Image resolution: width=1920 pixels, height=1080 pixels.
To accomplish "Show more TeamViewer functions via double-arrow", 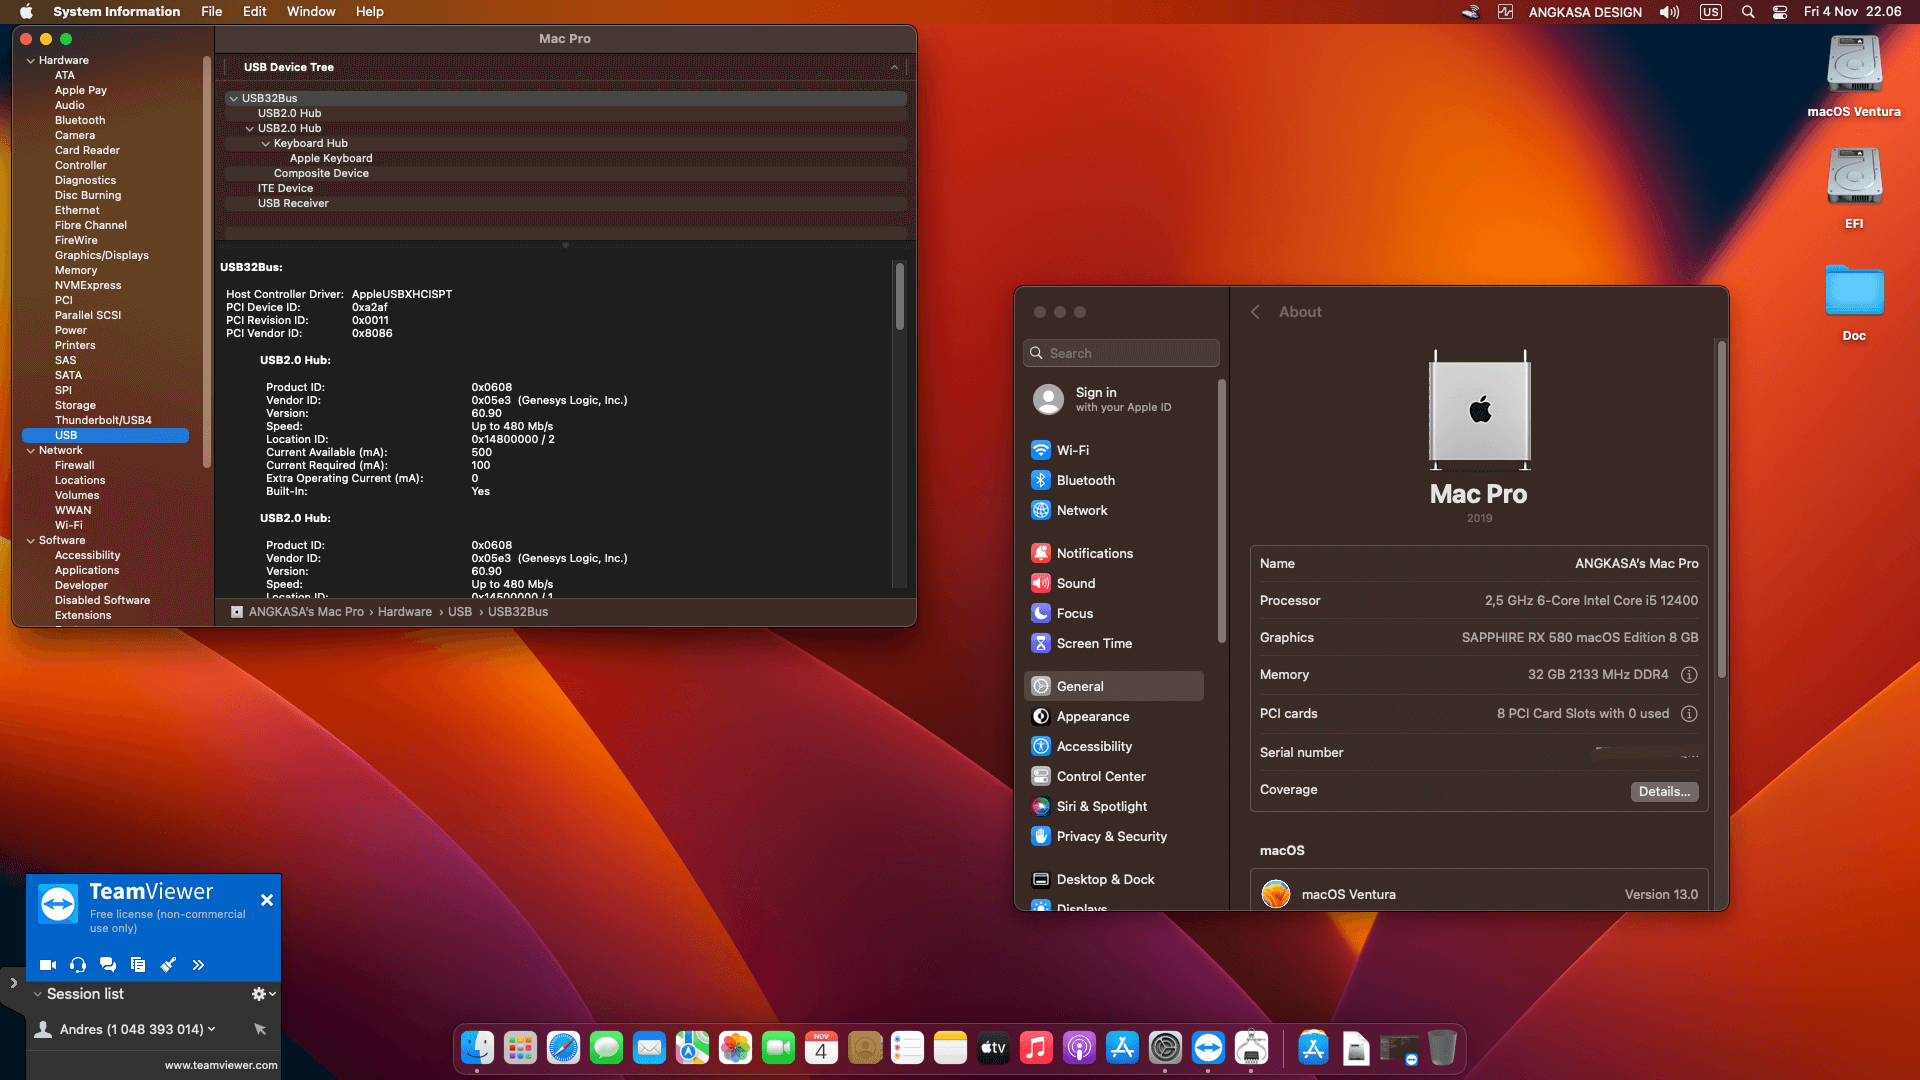I will tap(198, 965).
